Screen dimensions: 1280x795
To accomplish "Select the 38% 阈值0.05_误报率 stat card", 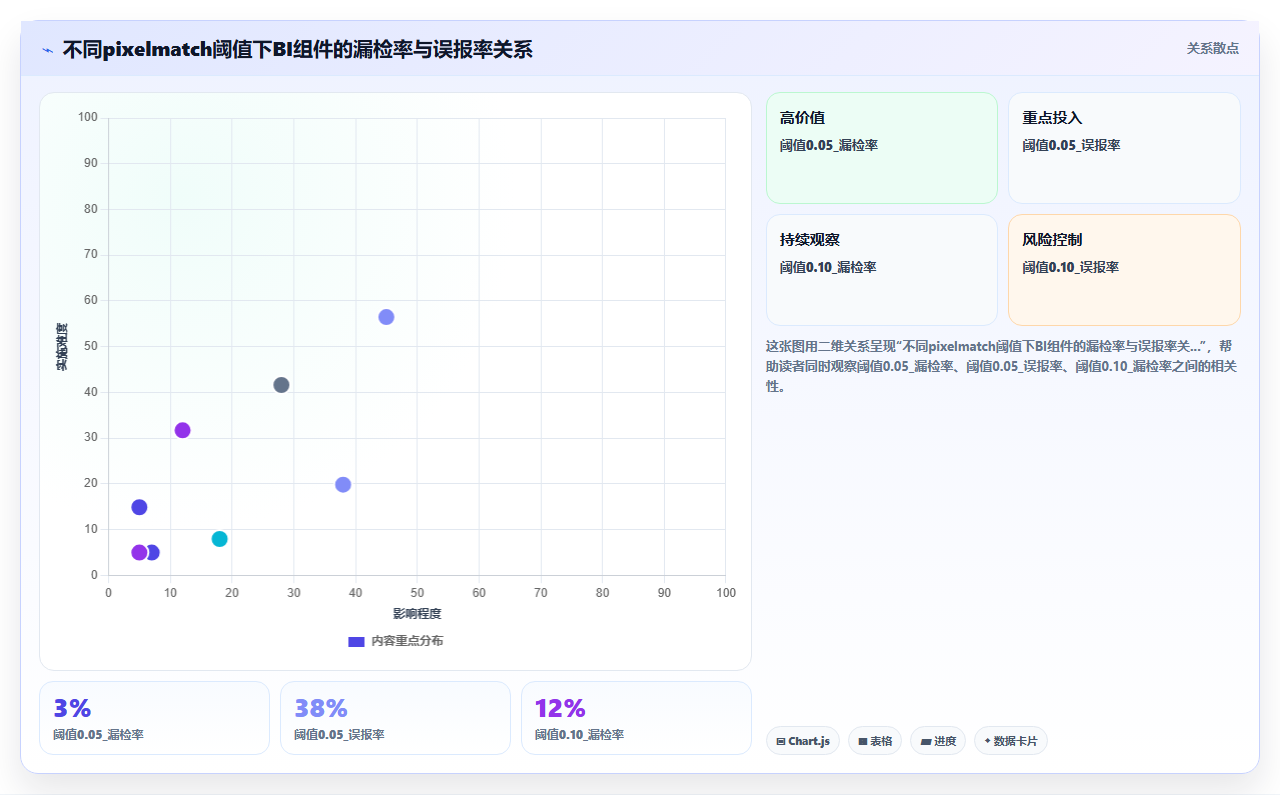I will [395, 718].
